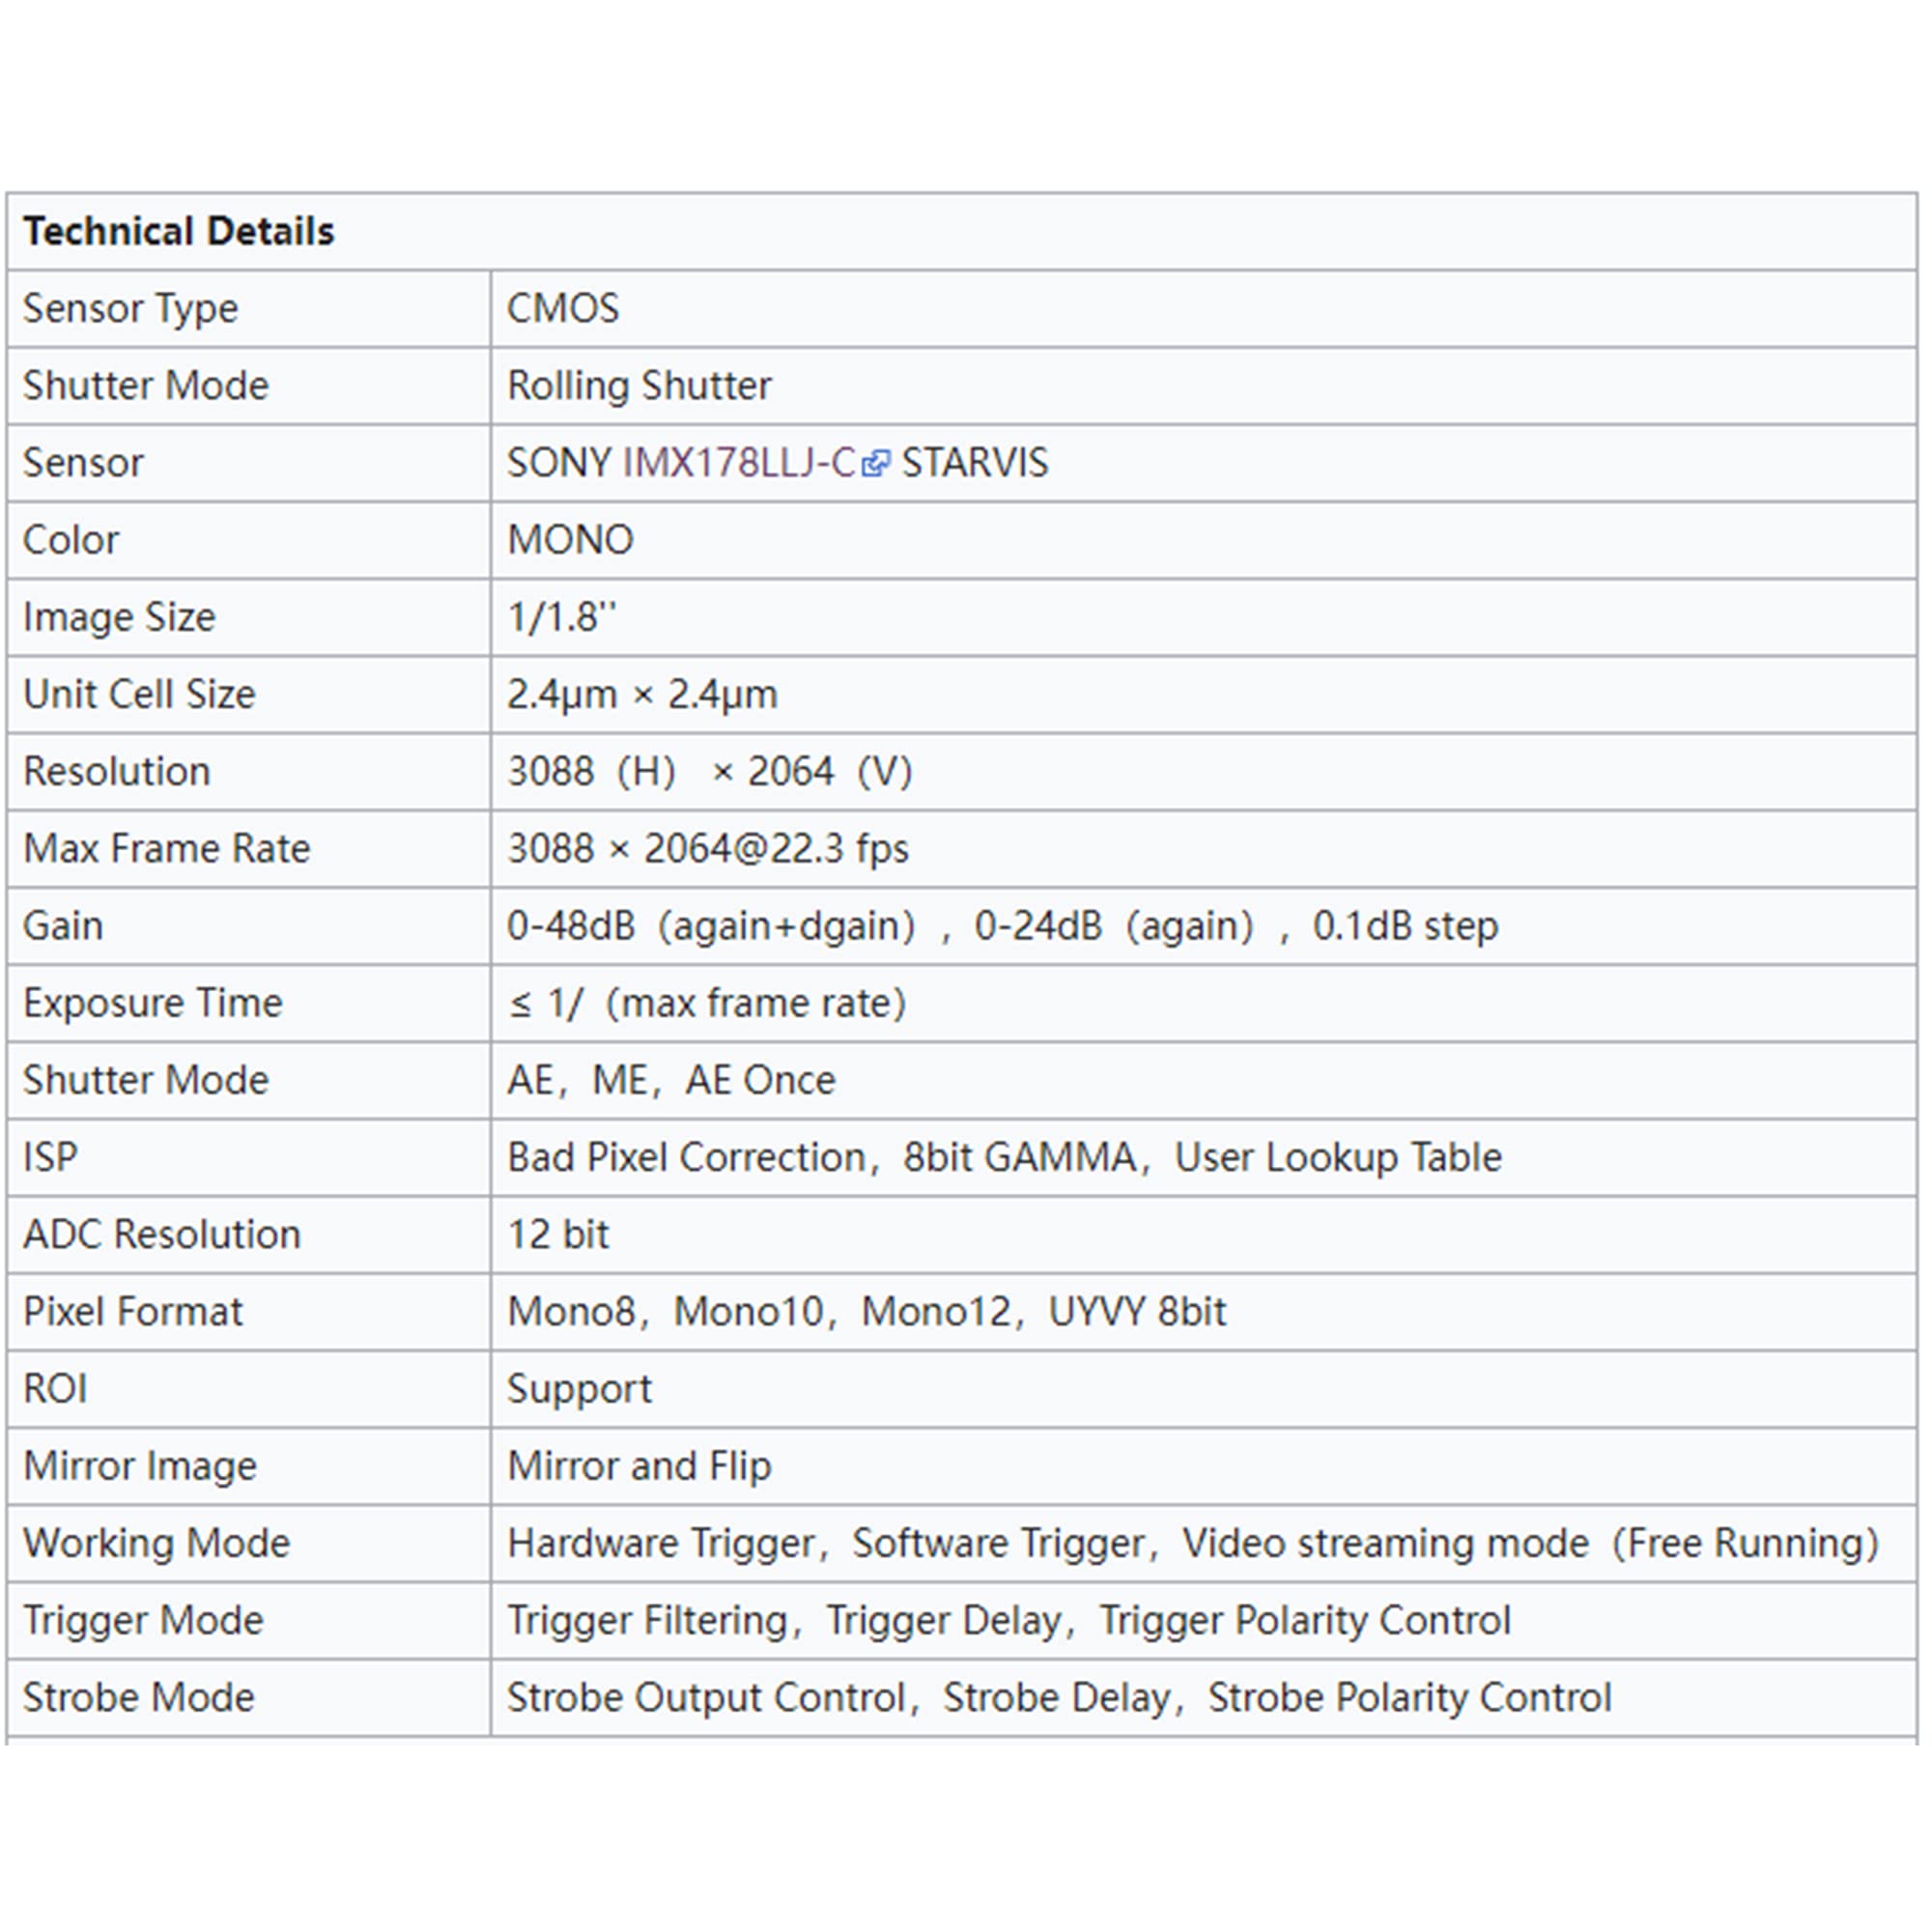The height and width of the screenshot is (1932, 1932).
Task: Select the Mirror and Flip value
Action: (639, 1467)
